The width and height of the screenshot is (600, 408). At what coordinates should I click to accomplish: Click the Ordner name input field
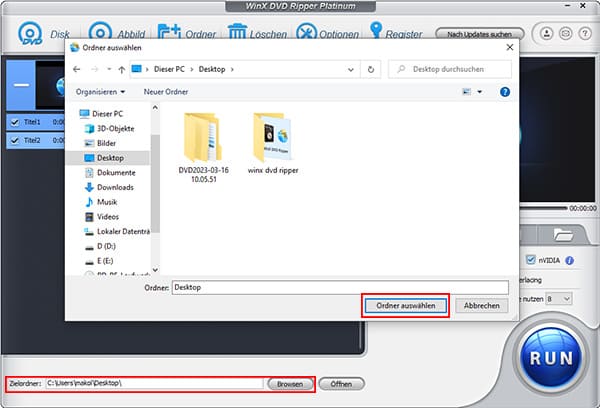click(x=340, y=287)
